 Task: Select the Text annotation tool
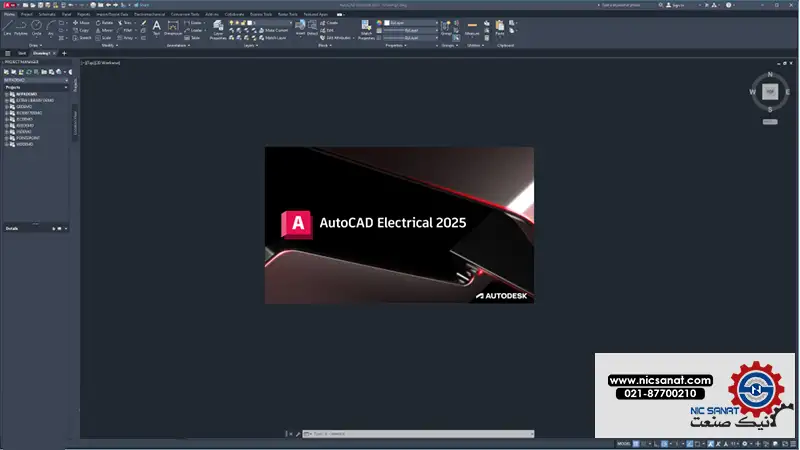[157, 28]
